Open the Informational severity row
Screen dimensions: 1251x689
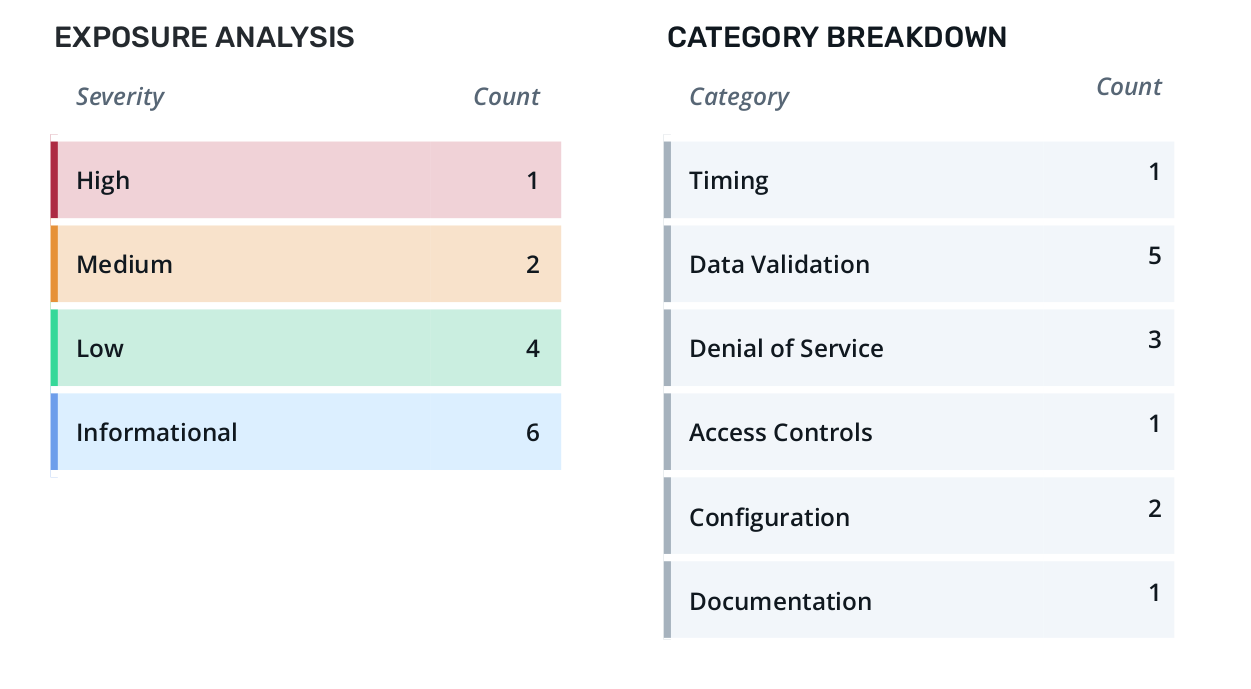click(308, 432)
